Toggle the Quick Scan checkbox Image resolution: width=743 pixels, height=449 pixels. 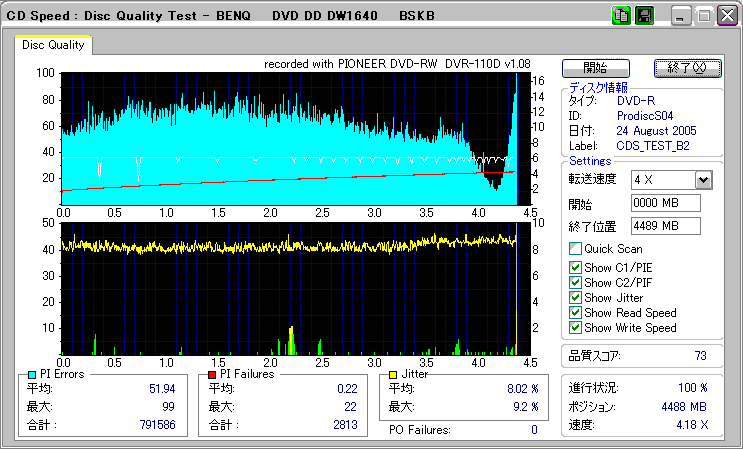point(575,249)
